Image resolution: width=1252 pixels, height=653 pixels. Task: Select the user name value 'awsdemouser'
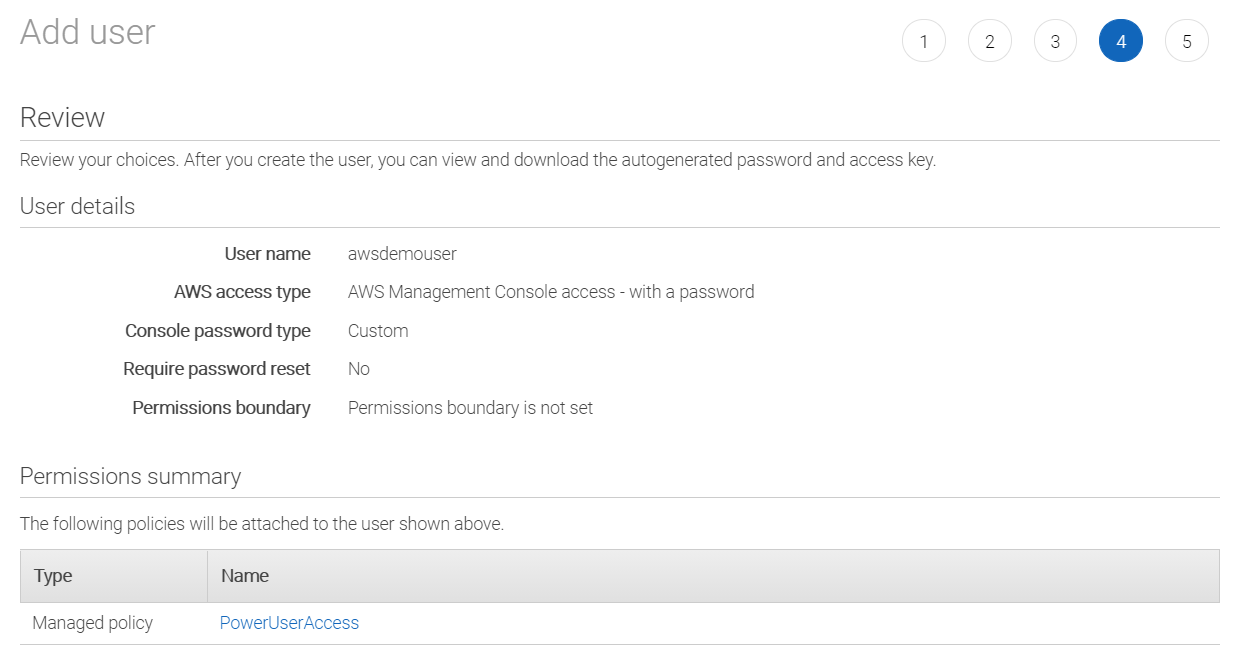402,254
